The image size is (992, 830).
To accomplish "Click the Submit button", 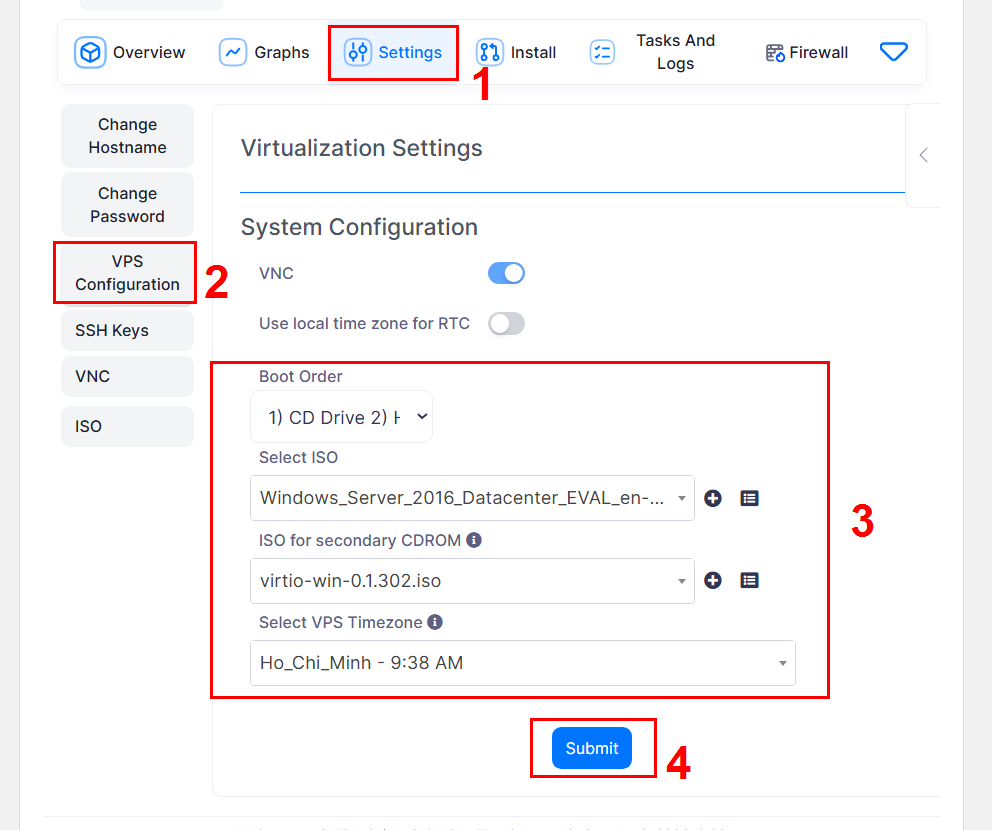I will click(592, 748).
